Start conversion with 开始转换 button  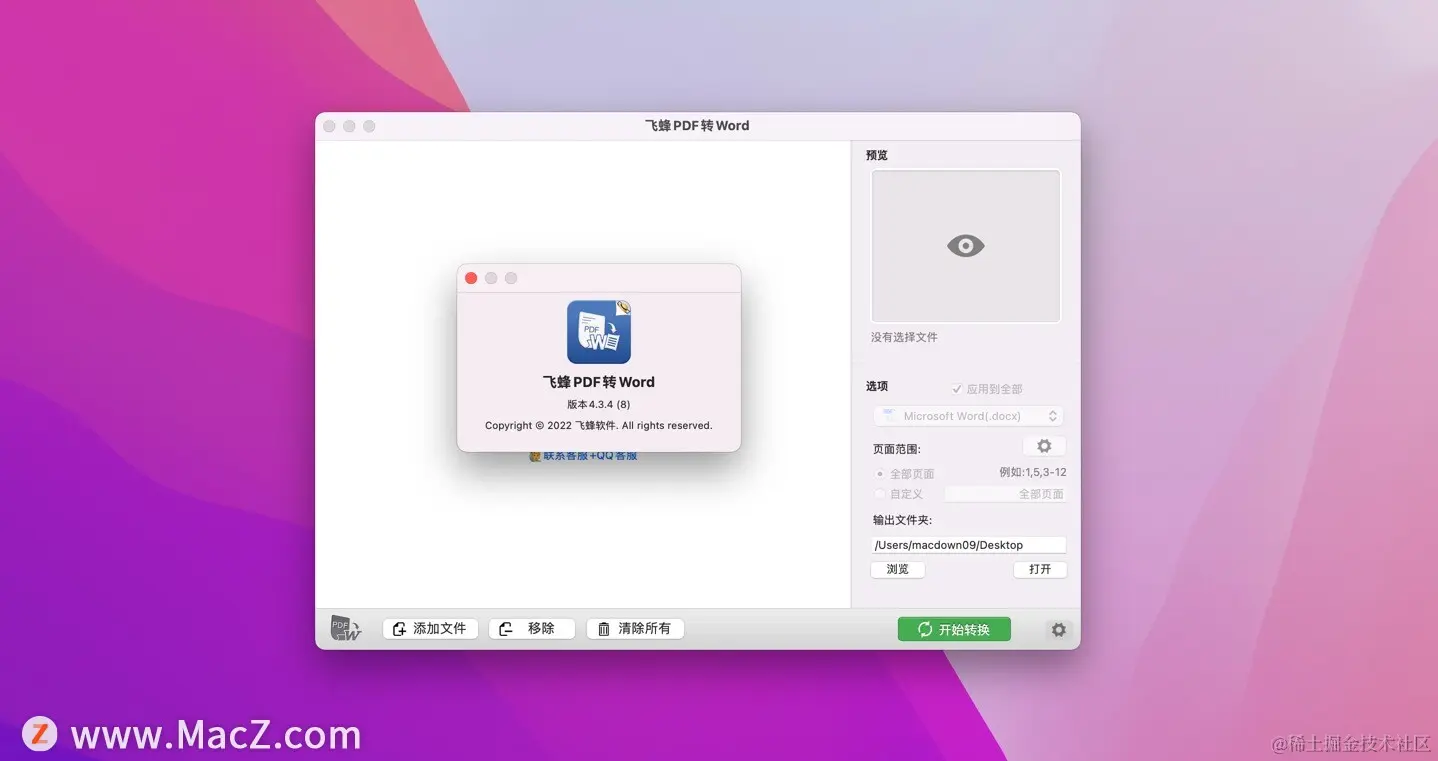[x=954, y=629]
